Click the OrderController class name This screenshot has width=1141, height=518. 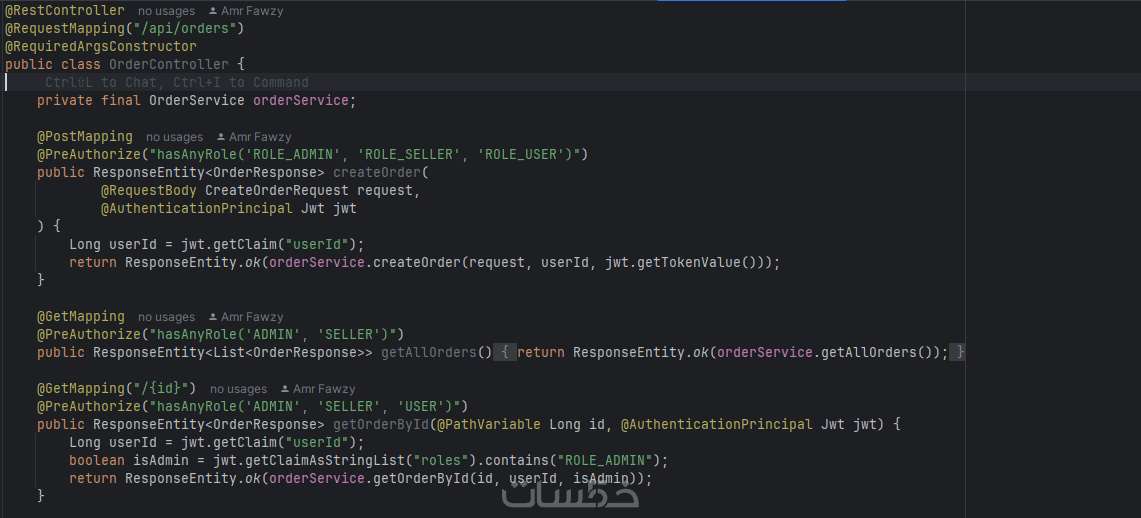click(169, 65)
